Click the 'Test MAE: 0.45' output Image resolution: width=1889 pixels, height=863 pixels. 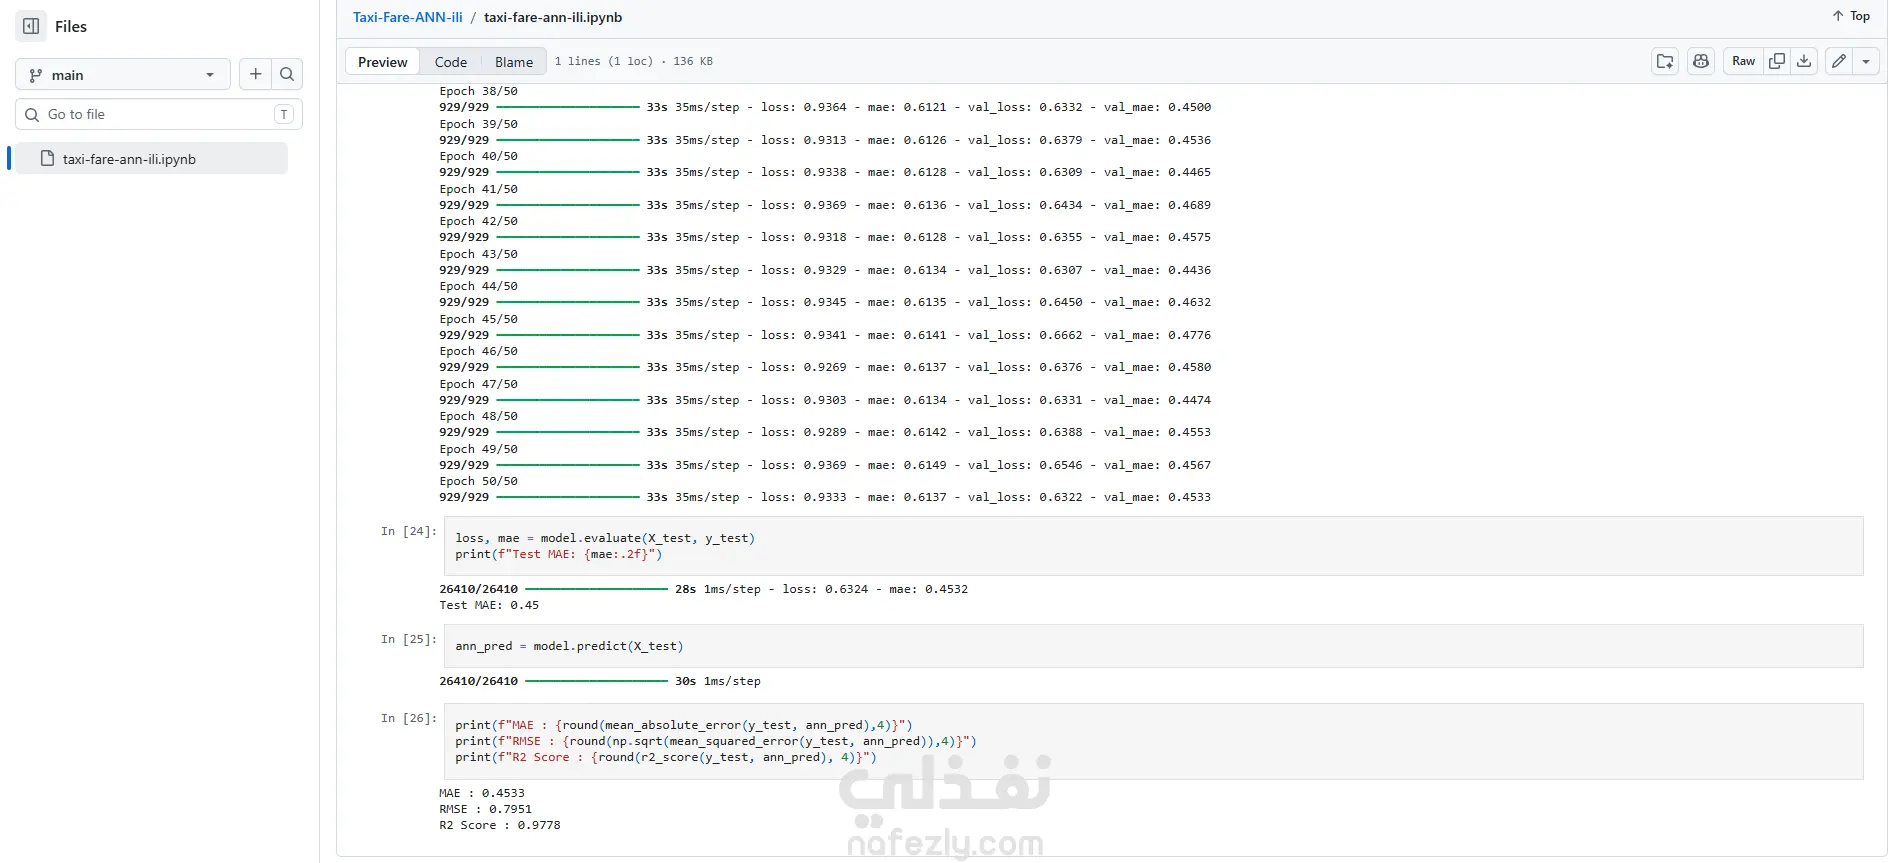[x=489, y=605]
